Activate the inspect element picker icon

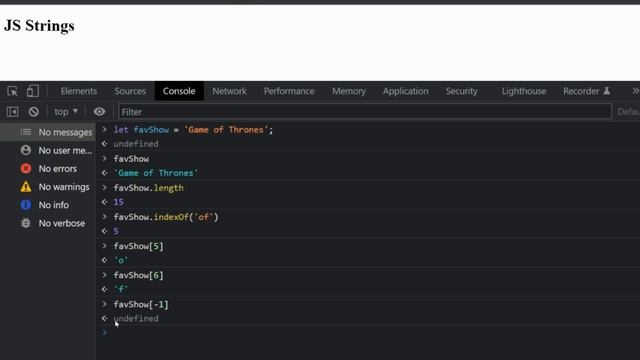pos(12,91)
